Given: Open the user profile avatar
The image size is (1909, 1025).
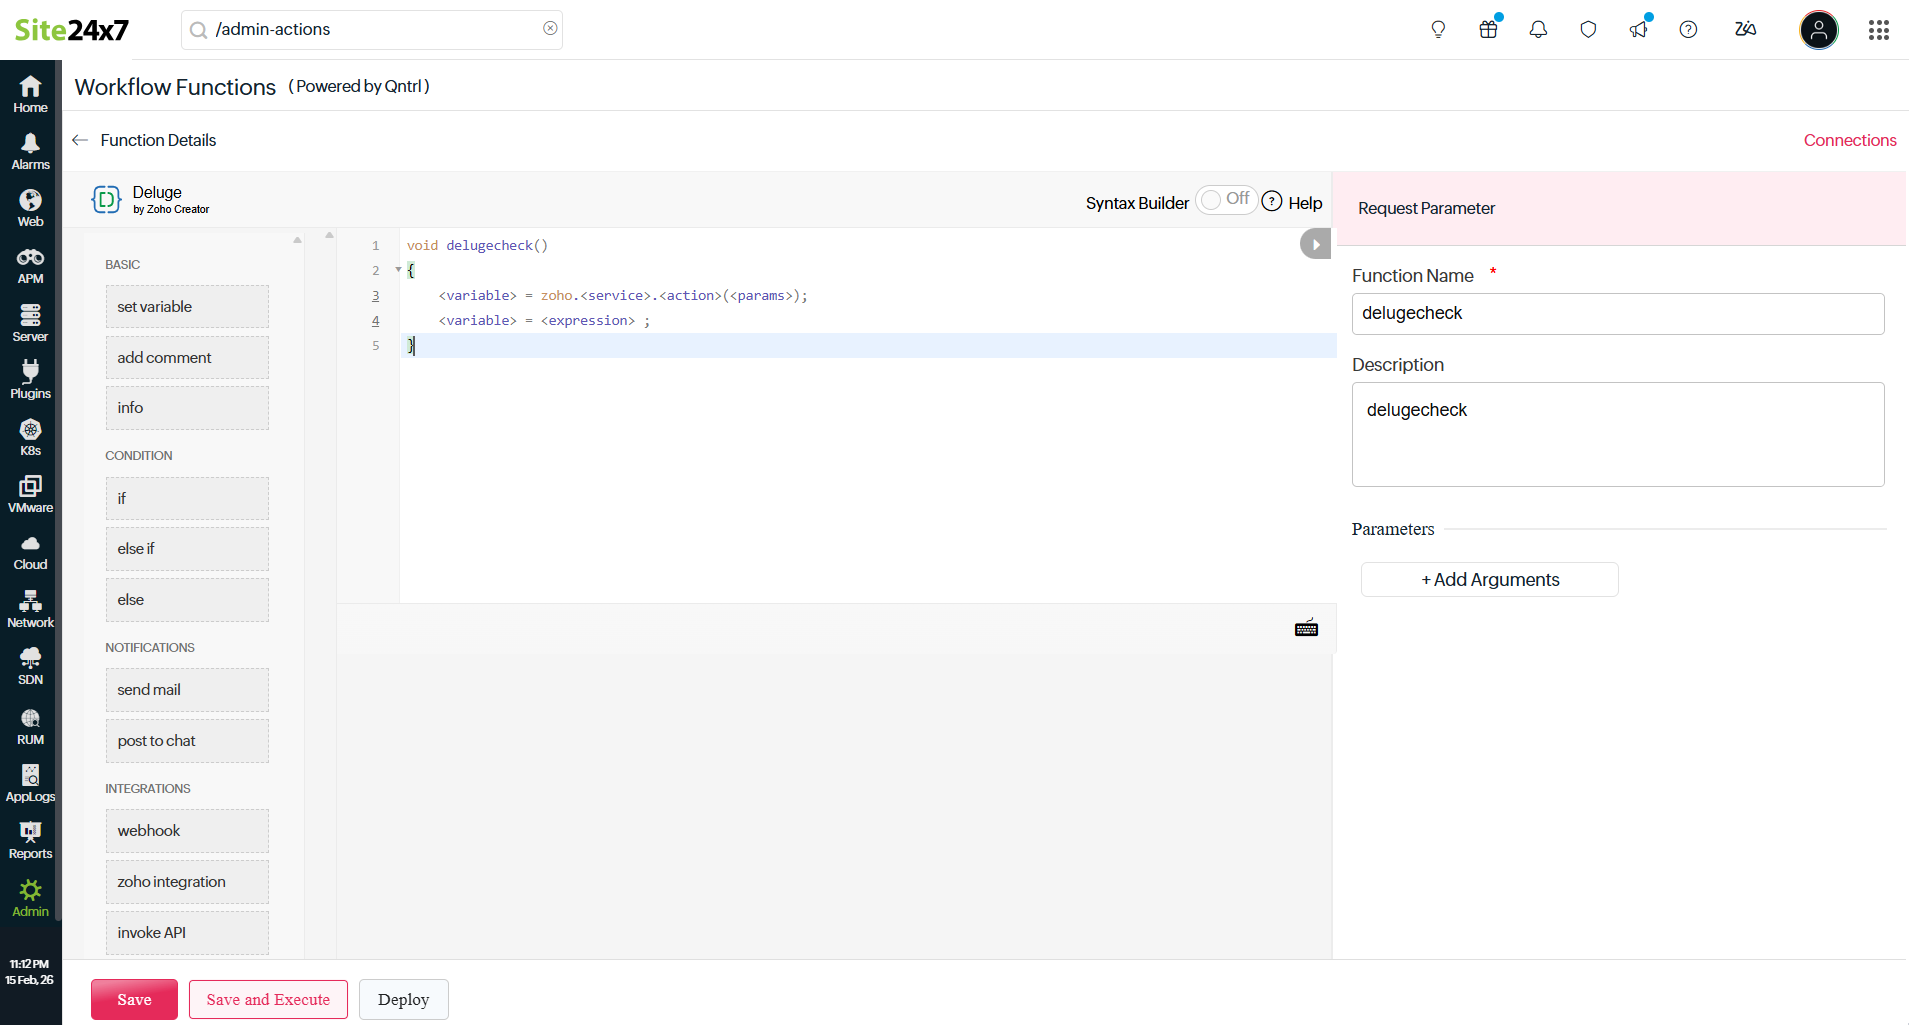Looking at the screenshot, I should [1818, 30].
